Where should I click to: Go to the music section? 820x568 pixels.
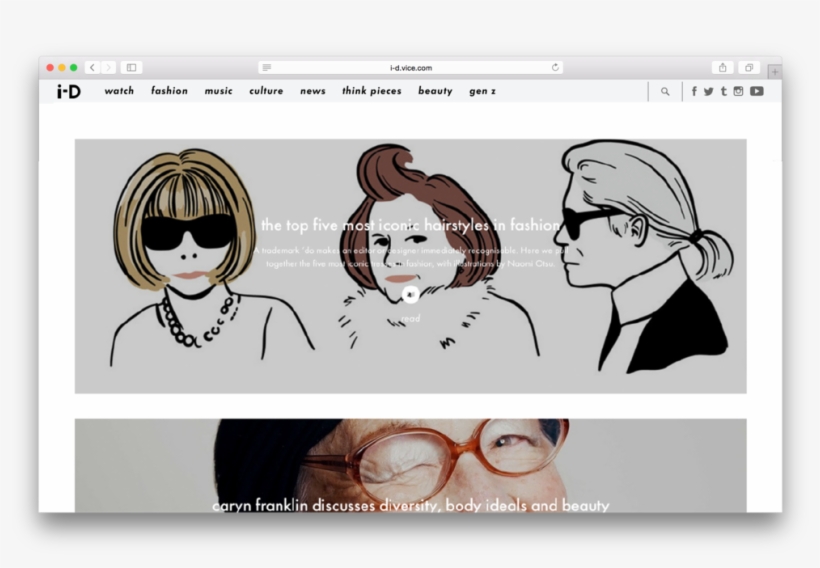pos(219,91)
